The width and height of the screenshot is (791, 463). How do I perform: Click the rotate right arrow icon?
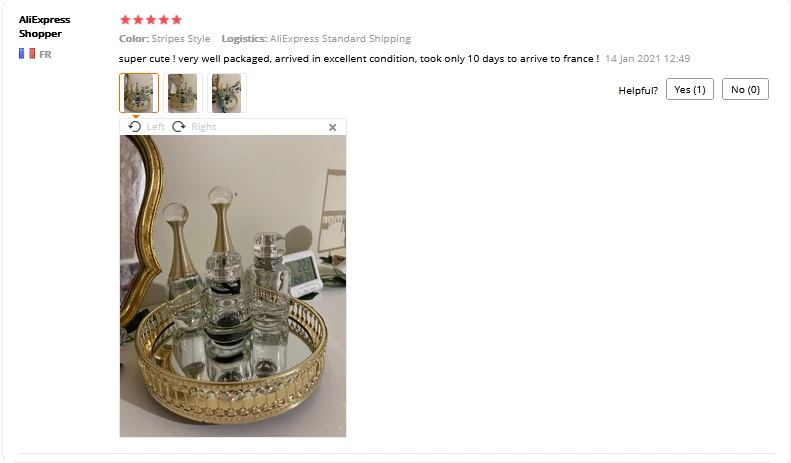(x=179, y=127)
